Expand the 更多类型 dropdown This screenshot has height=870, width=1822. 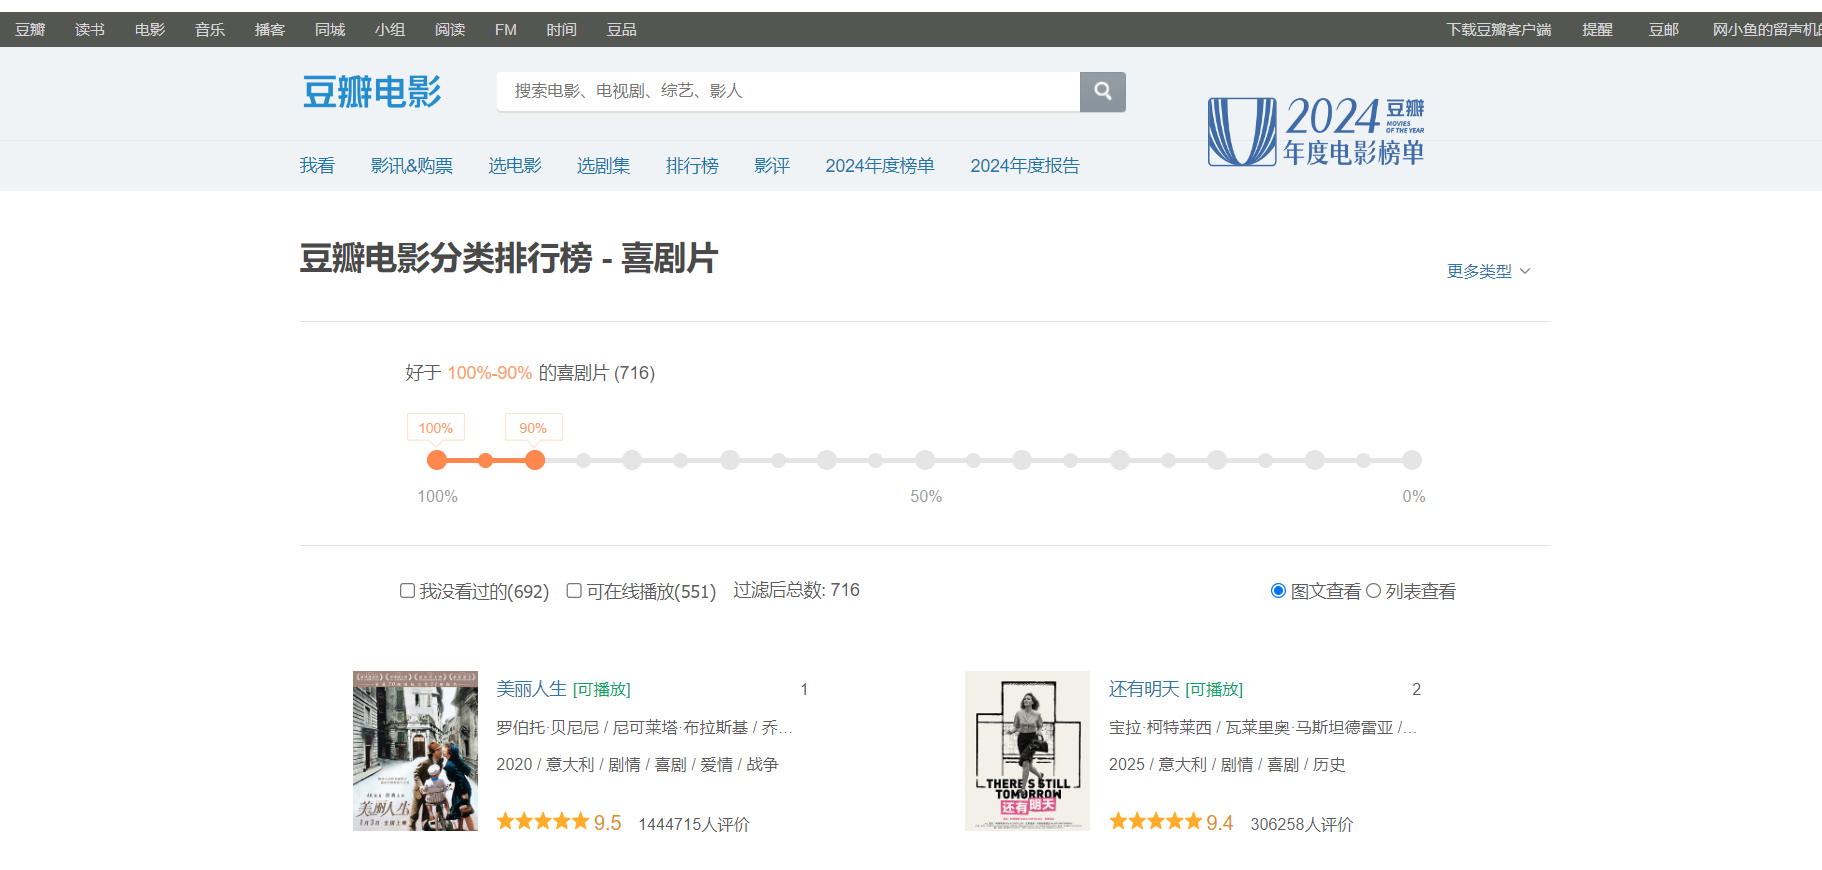point(1488,271)
